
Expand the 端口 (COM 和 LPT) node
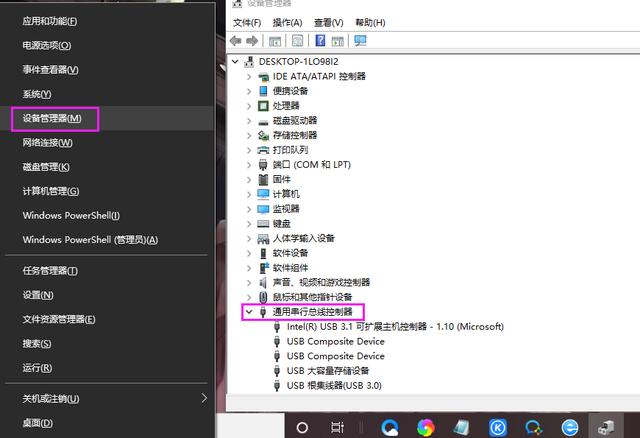click(x=249, y=165)
